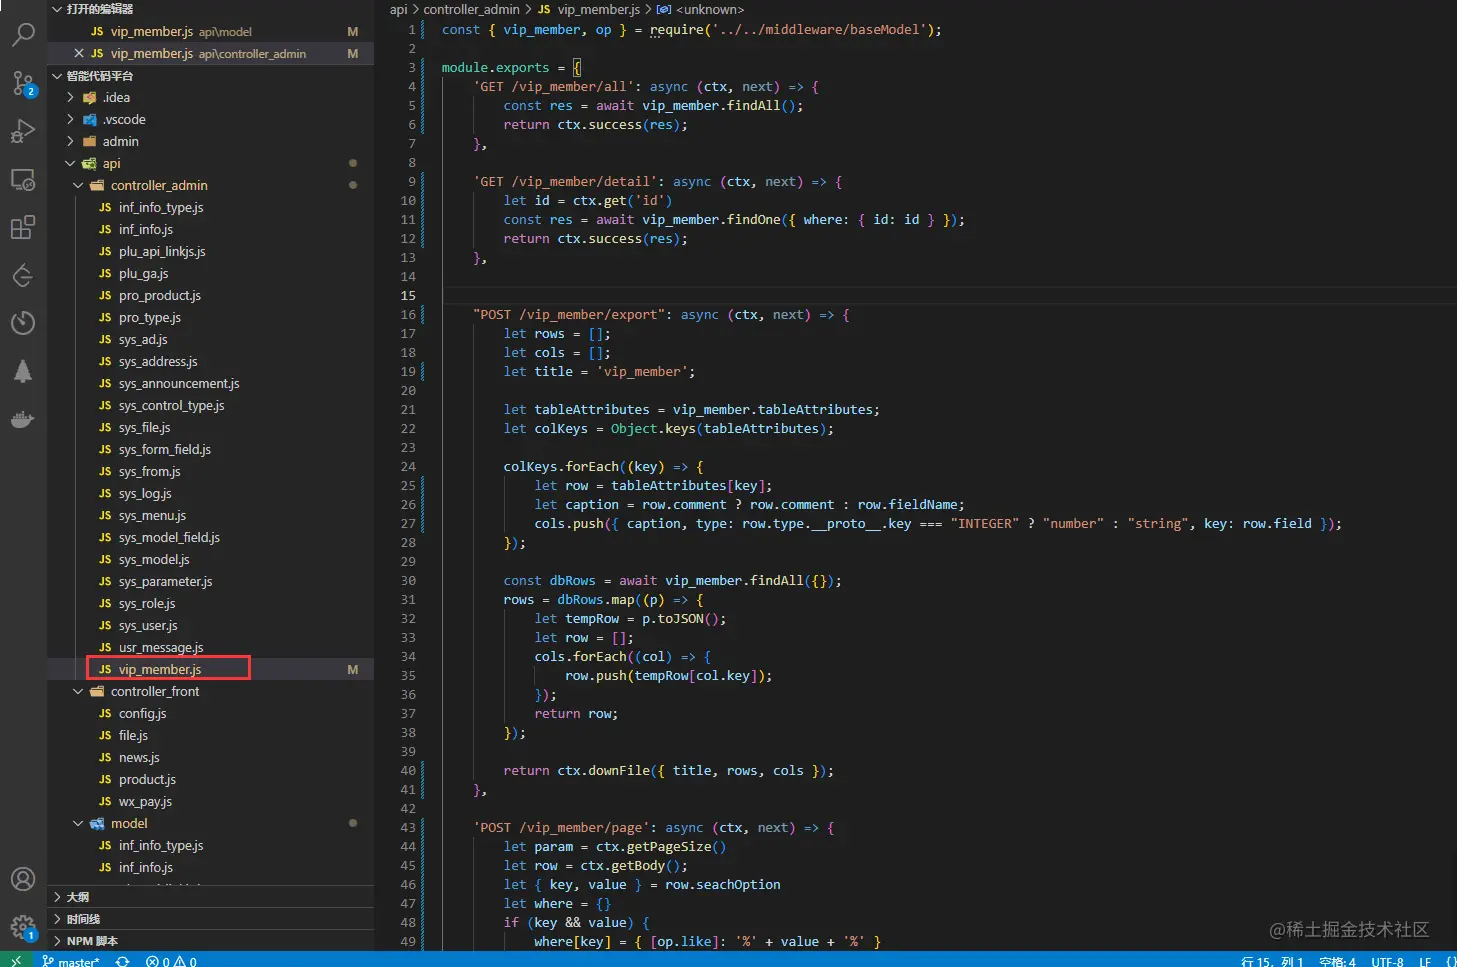The image size is (1457, 967).
Task: Click the UTF-8 encoding selector
Action: point(1387,961)
